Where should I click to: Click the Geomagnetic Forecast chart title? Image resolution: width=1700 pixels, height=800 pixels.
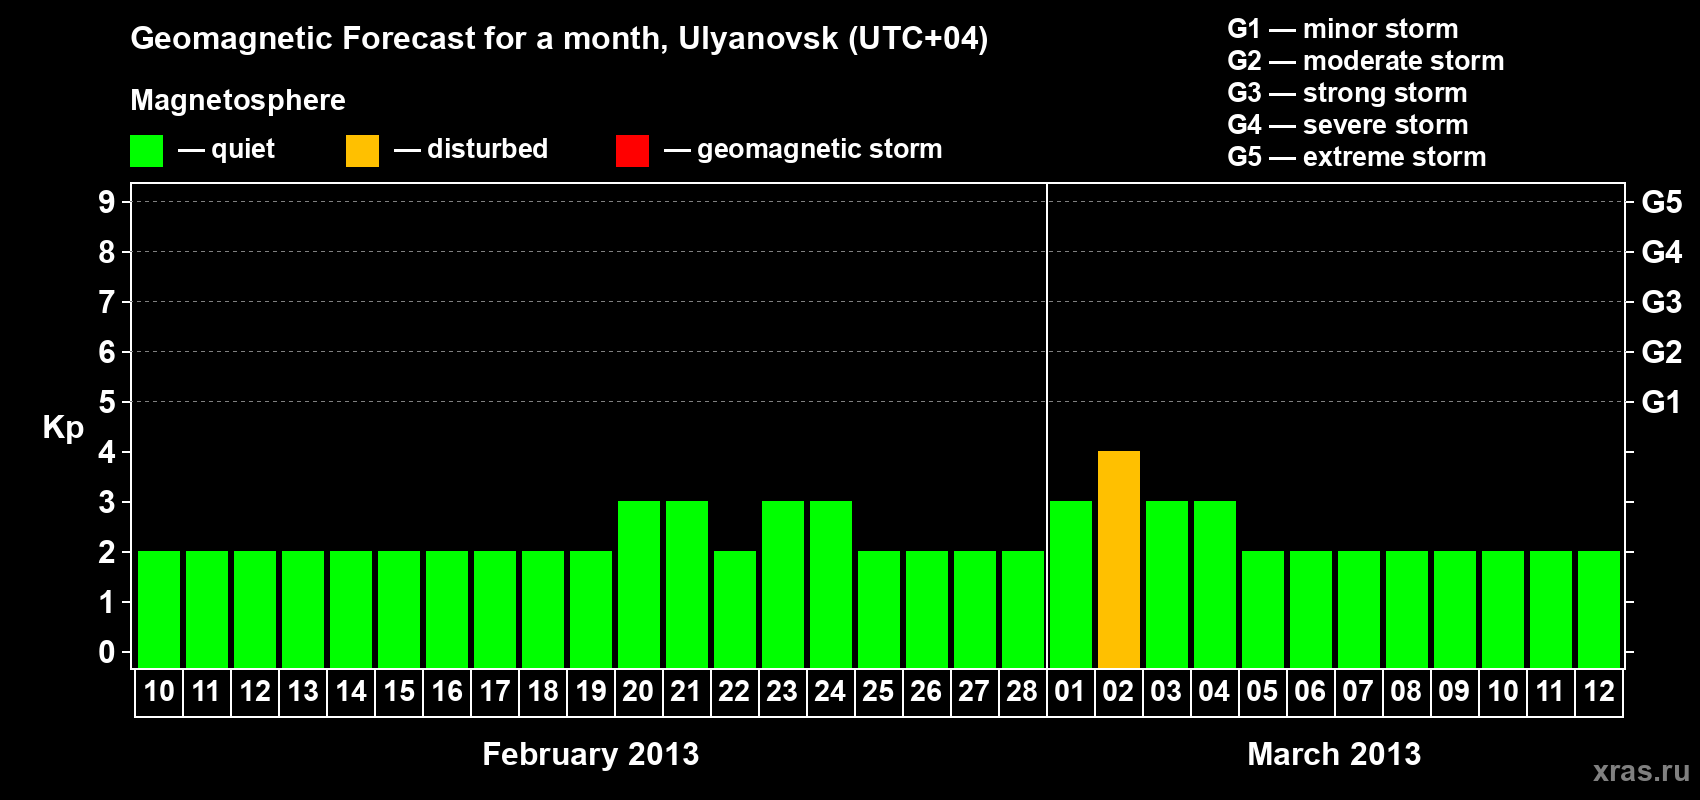[559, 38]
